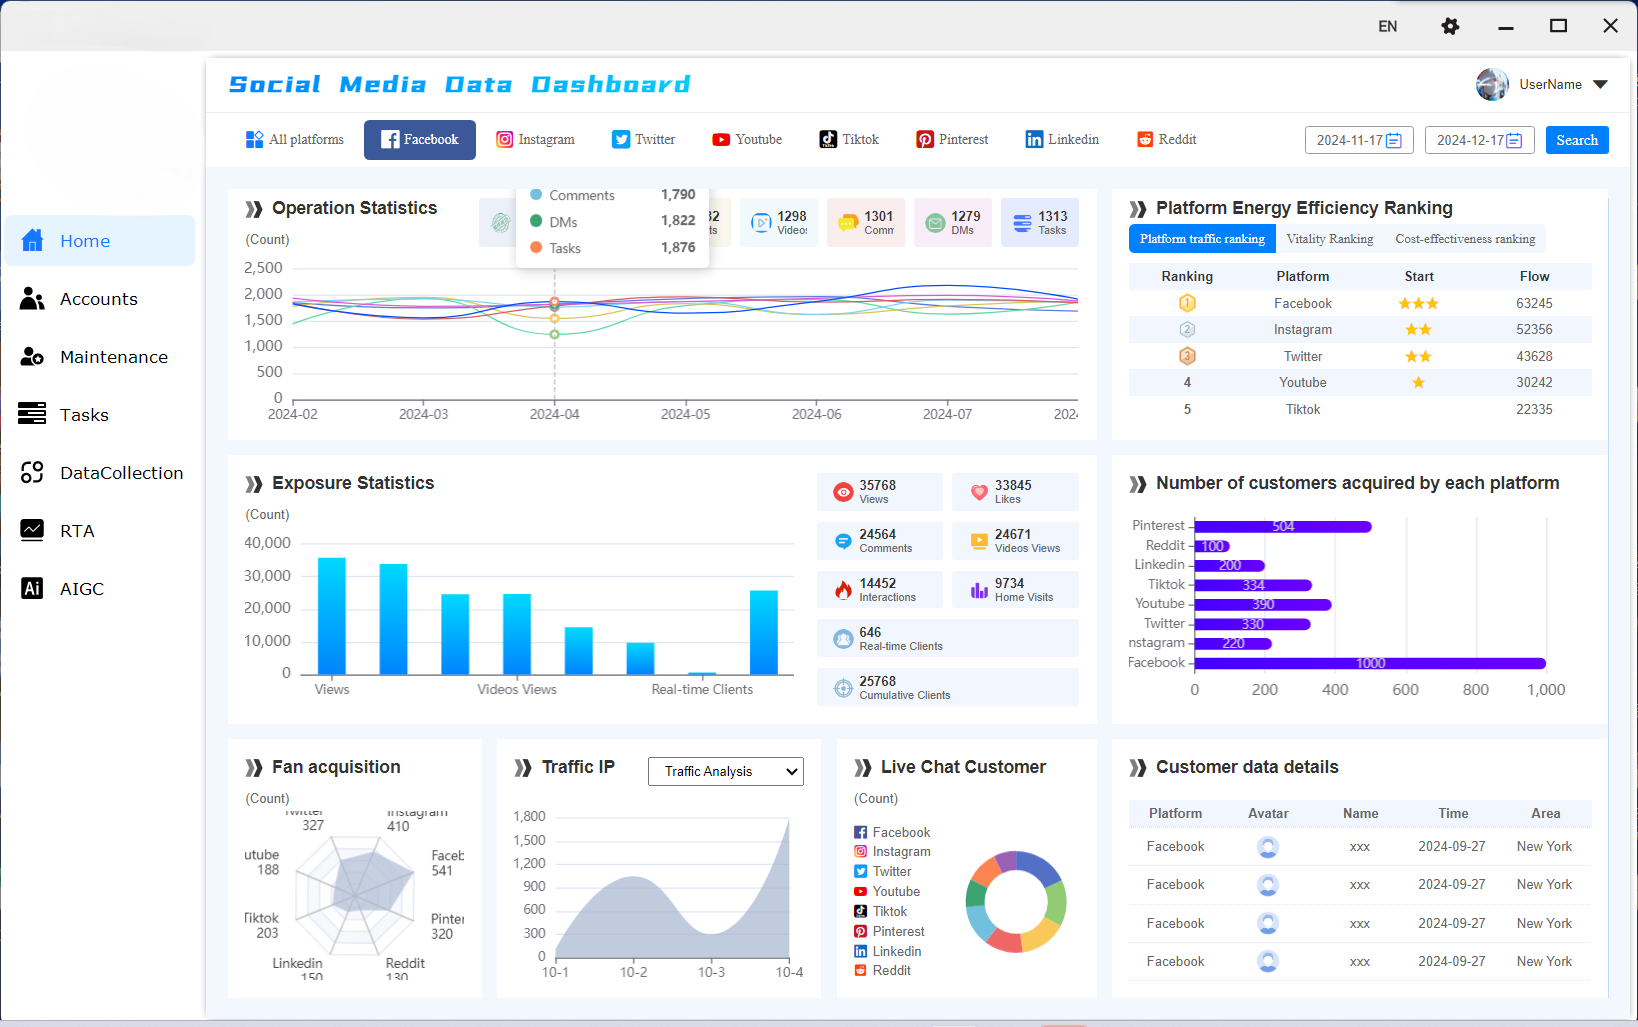Click the 1279 DMs stat card
The image size is (1638, 1027).
(953, 222)
